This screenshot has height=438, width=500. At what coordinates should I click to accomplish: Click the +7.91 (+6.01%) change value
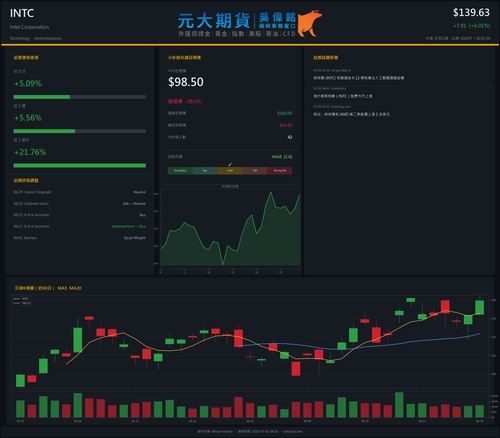point(471,26)
